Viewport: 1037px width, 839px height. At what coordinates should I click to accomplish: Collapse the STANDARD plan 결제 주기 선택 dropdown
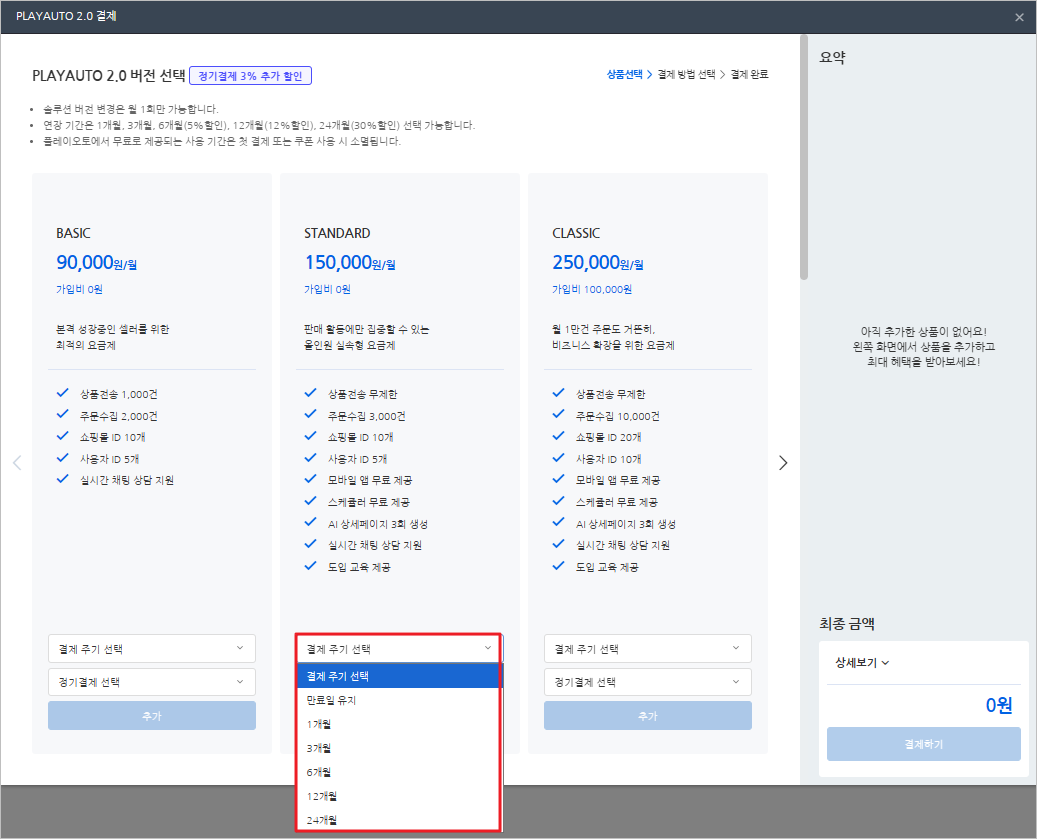click(398, 649)
